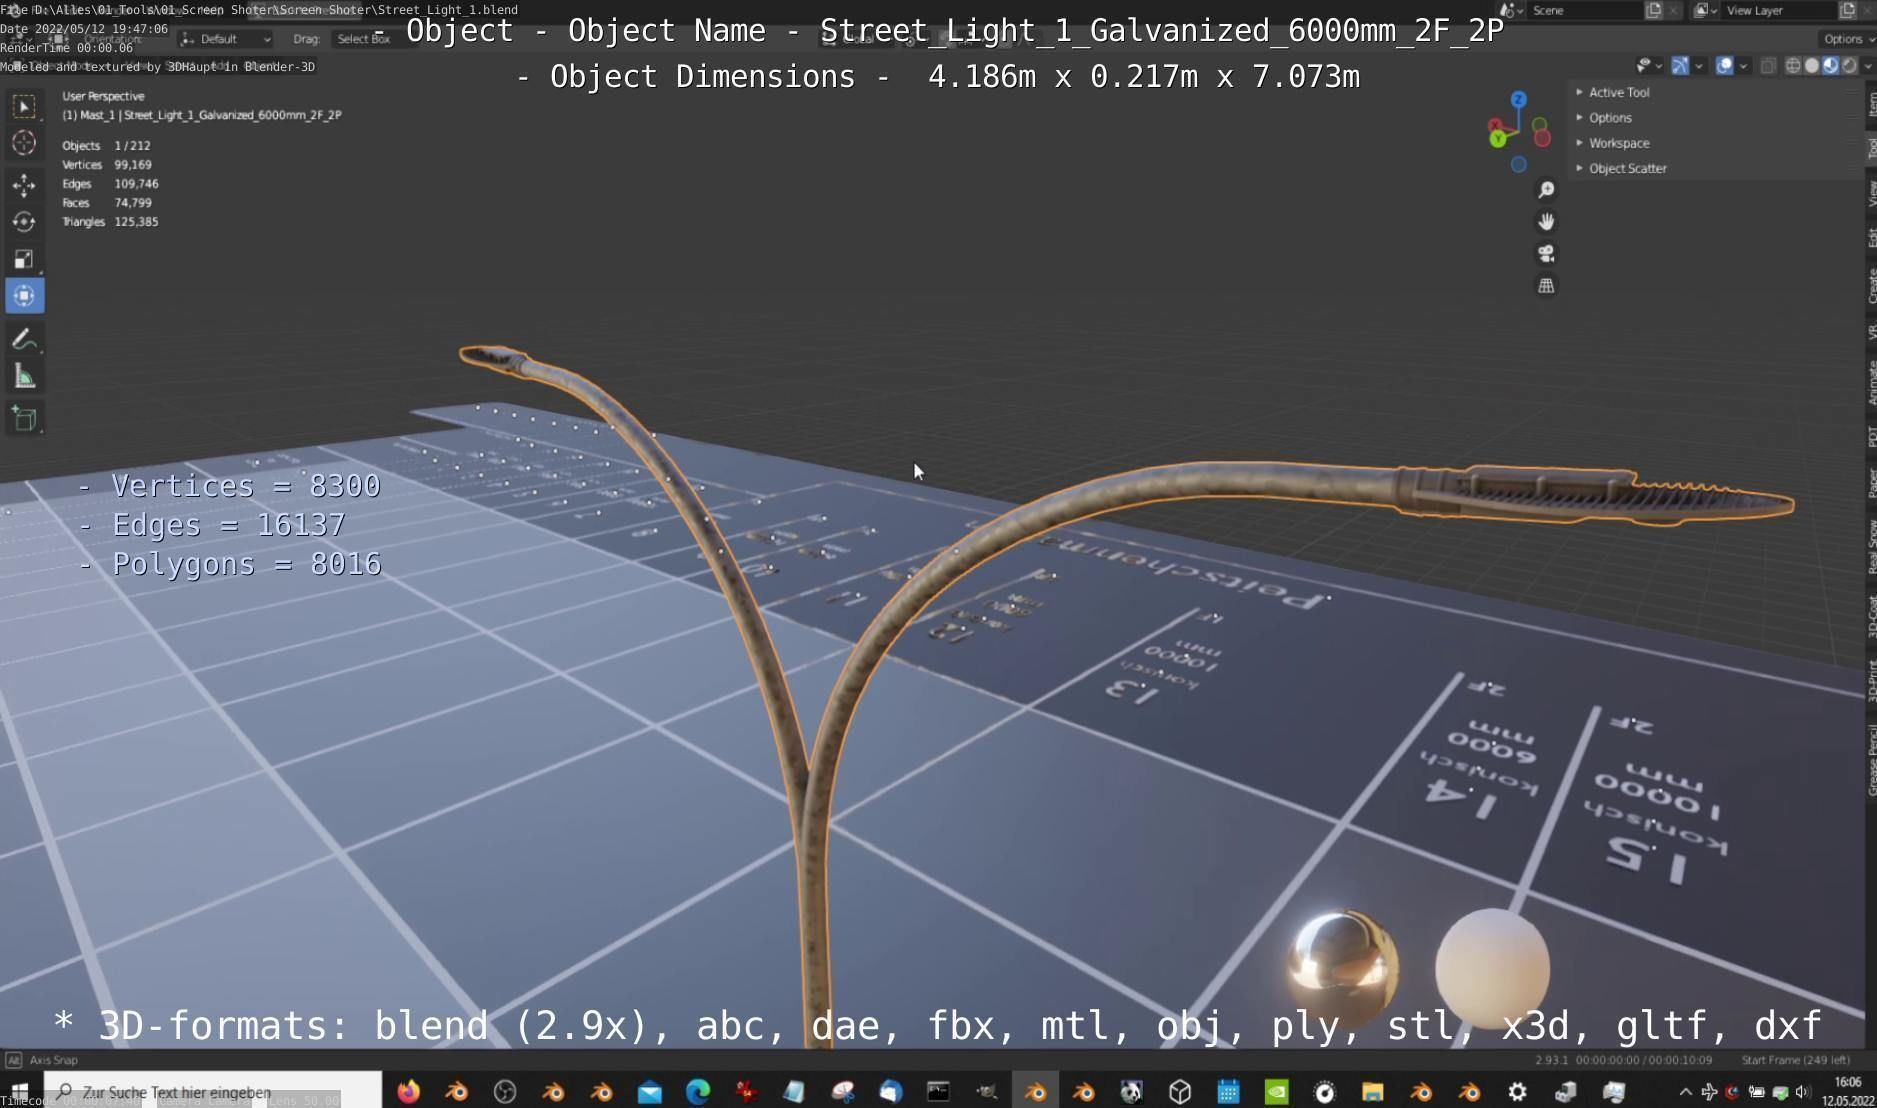Screen dimensions: 1877x1108
Task: Click the Pan view hand icon
Action: pyautogui.click(x=1546, y=222)
